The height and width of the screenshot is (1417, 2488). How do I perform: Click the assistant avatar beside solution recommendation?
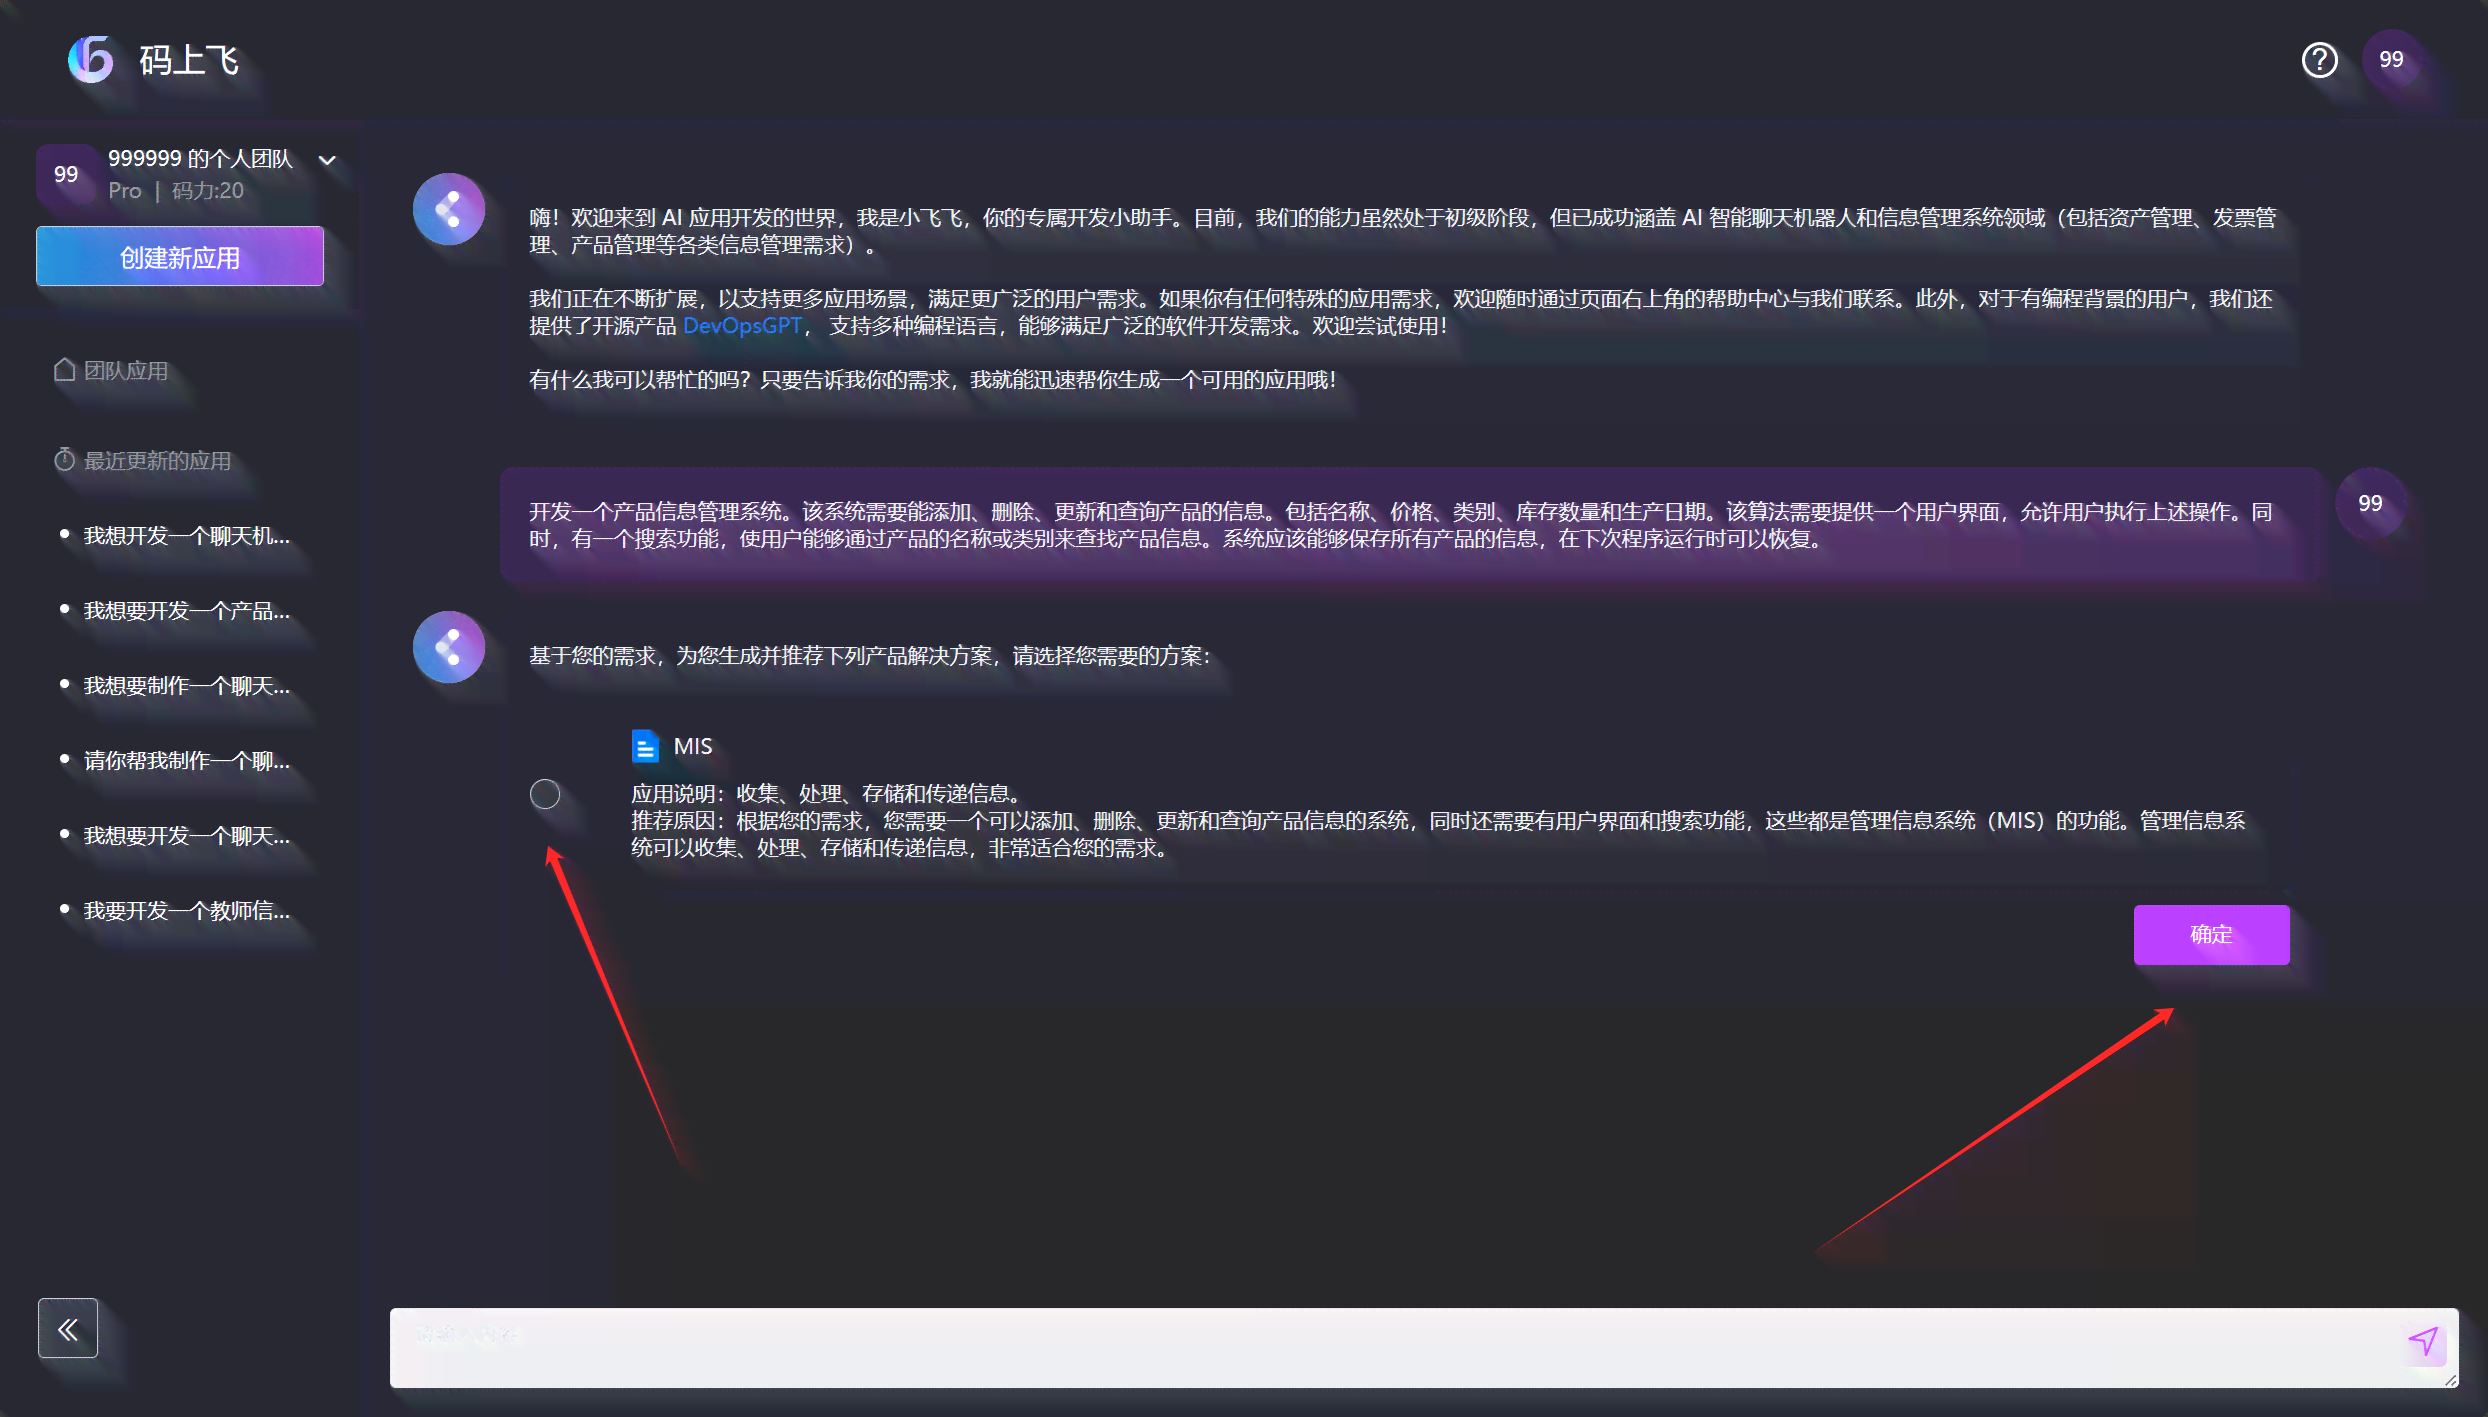tap(449, 647)
